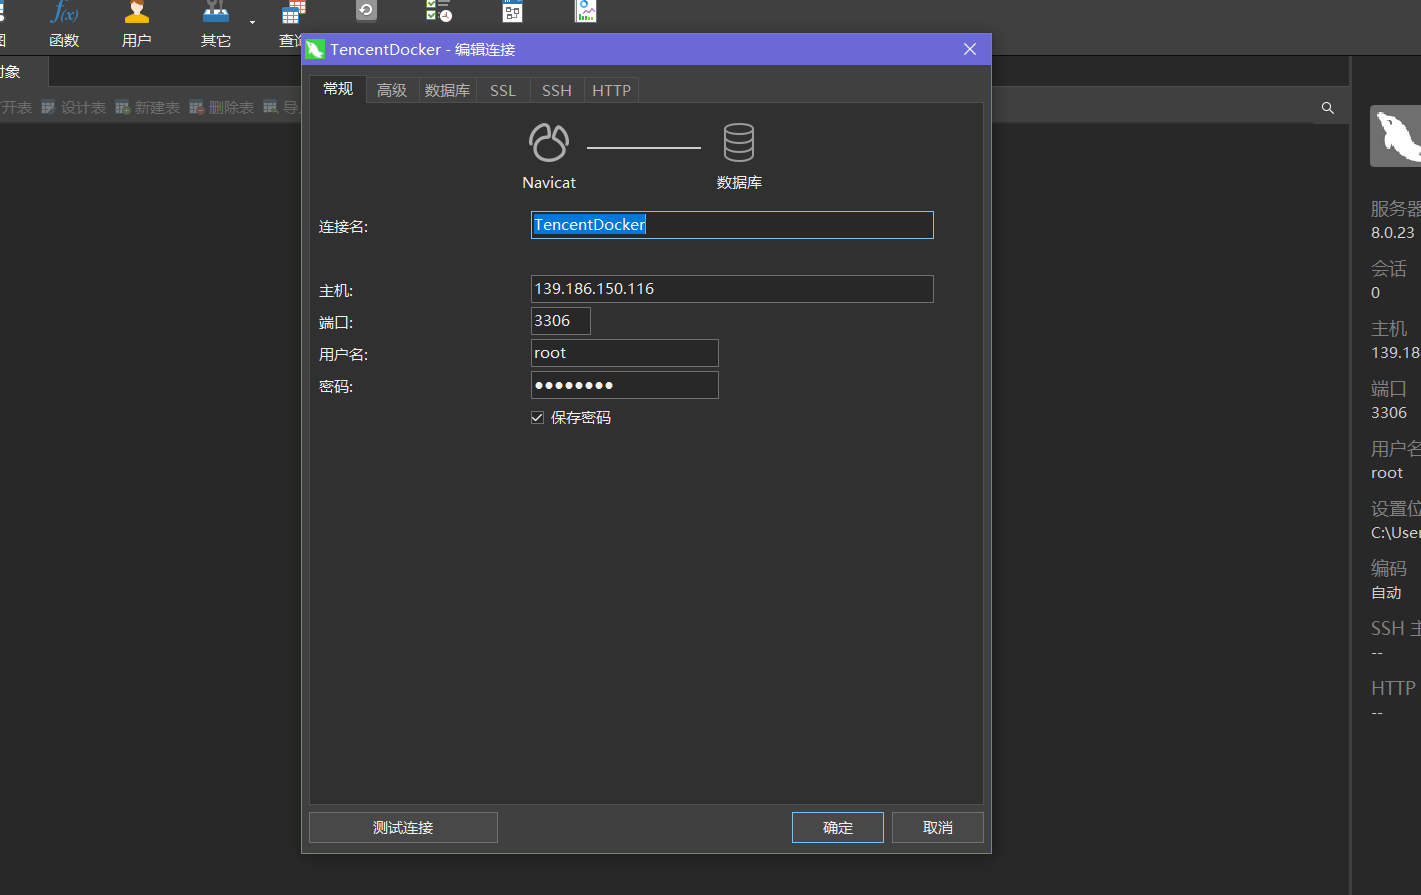Click the 主机 host address field

[732, 289]
